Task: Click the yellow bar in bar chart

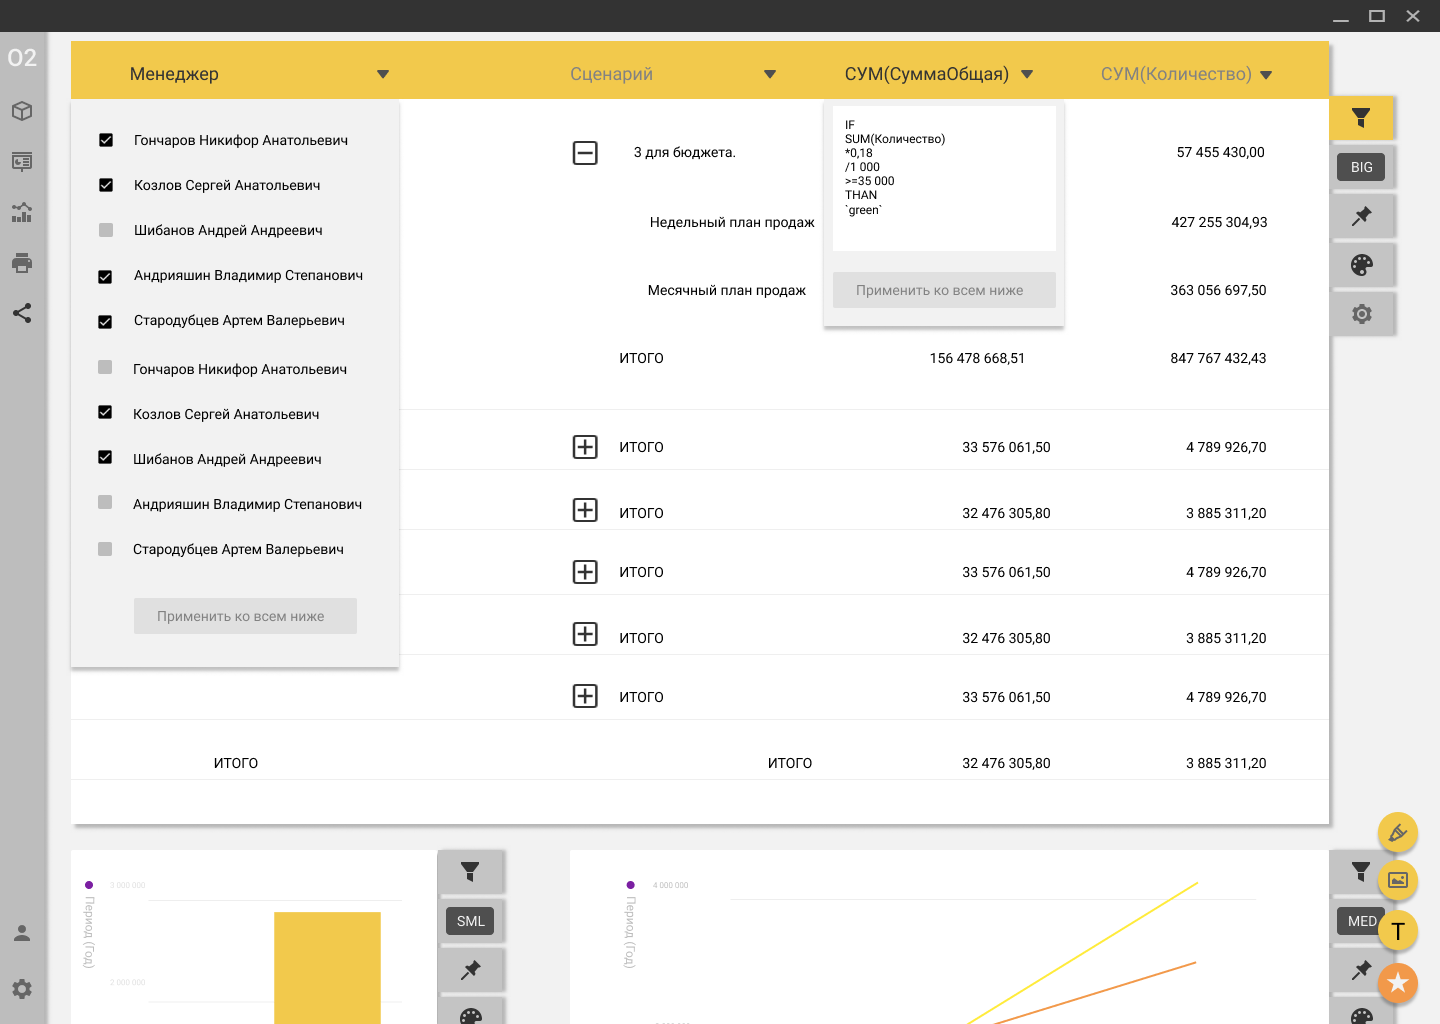Action: tap(327, 967)
